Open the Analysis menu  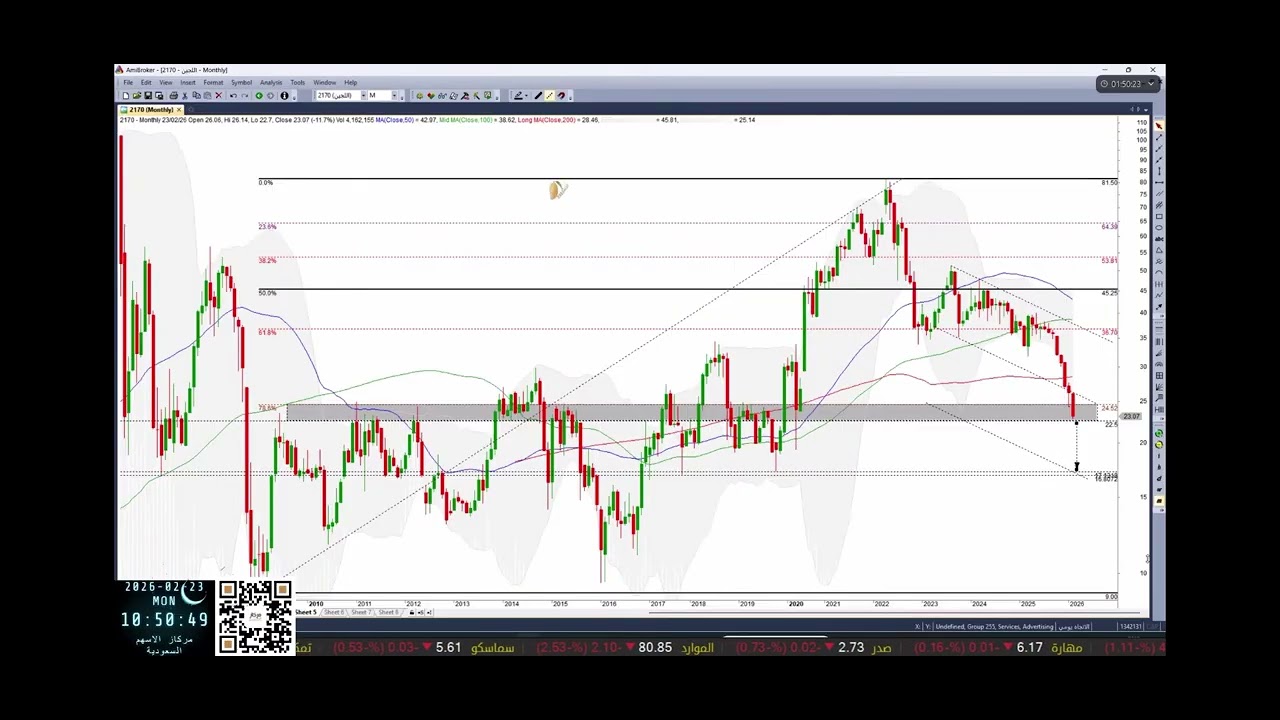coord(271,82)
